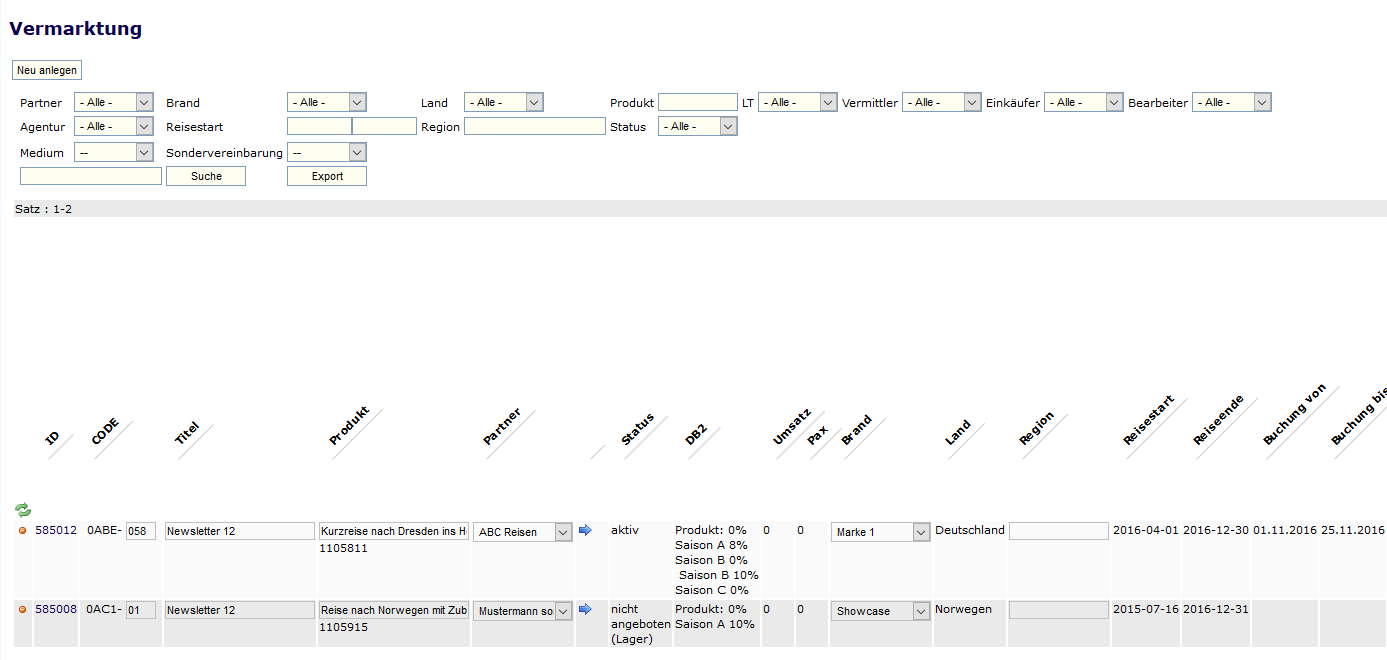Screen dimensions: 1387x660
Task: Click the Suche button
Action: pos(206,176)
